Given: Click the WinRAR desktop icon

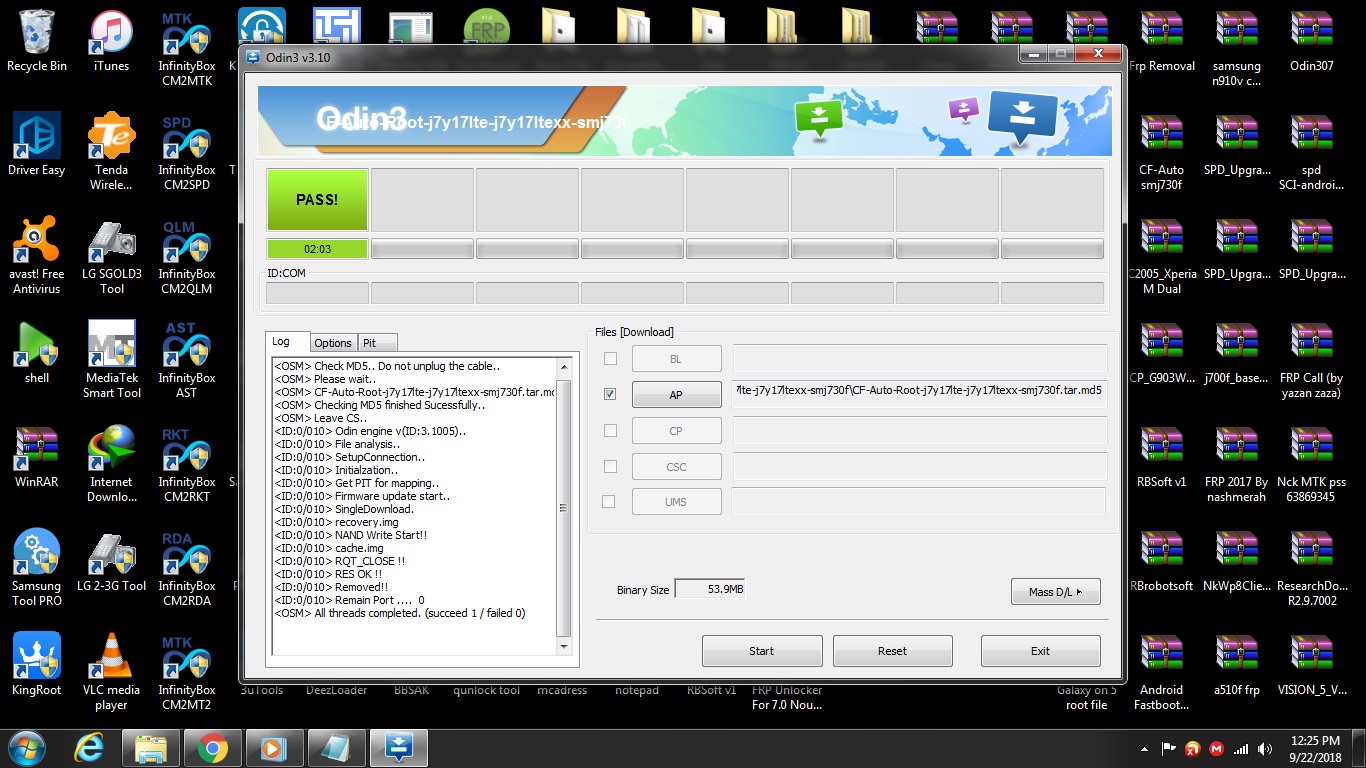Looking at the screenshot, I should (x=37, y=457).
